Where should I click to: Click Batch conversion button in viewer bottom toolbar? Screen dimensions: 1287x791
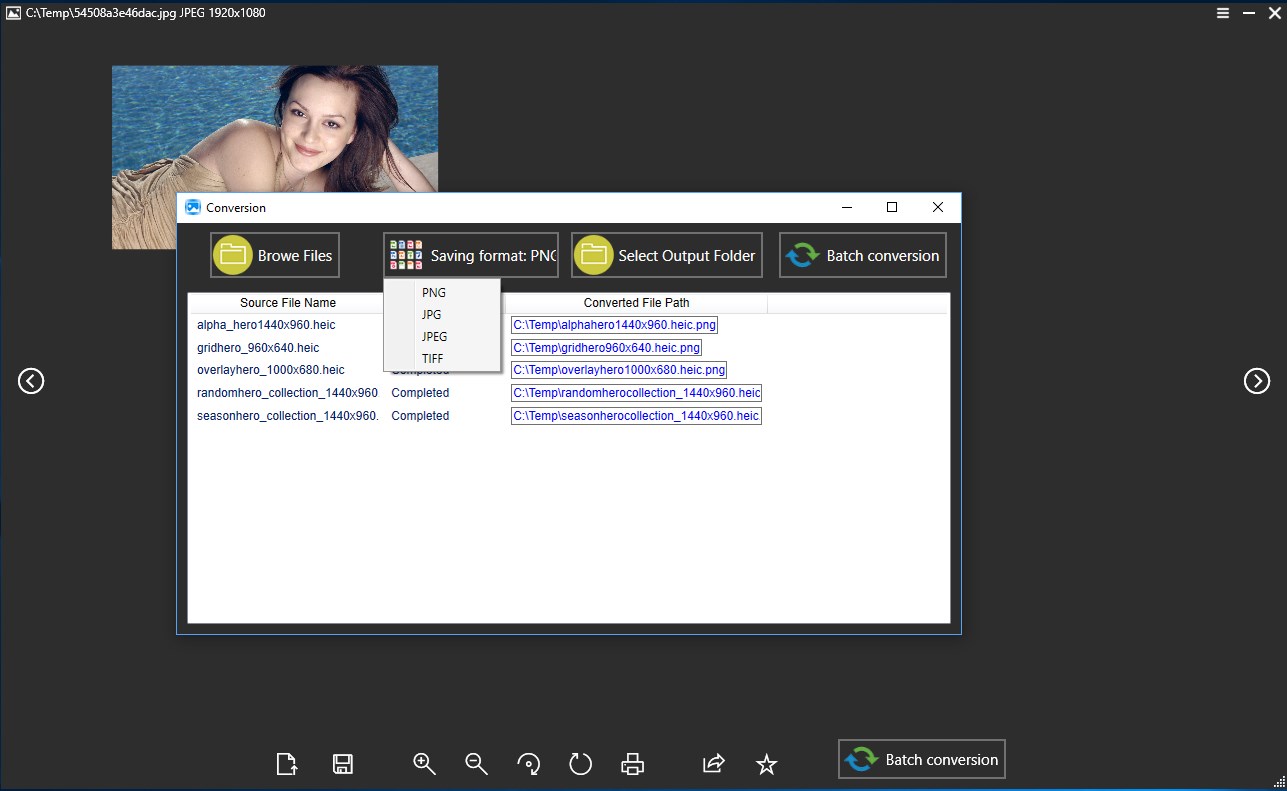[921, 759]
